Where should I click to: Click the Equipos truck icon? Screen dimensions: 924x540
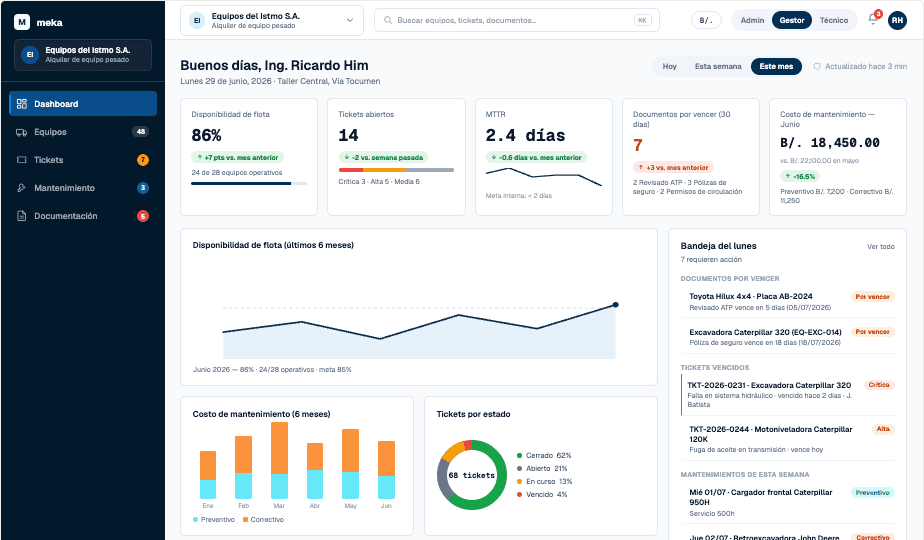(22, 132)
